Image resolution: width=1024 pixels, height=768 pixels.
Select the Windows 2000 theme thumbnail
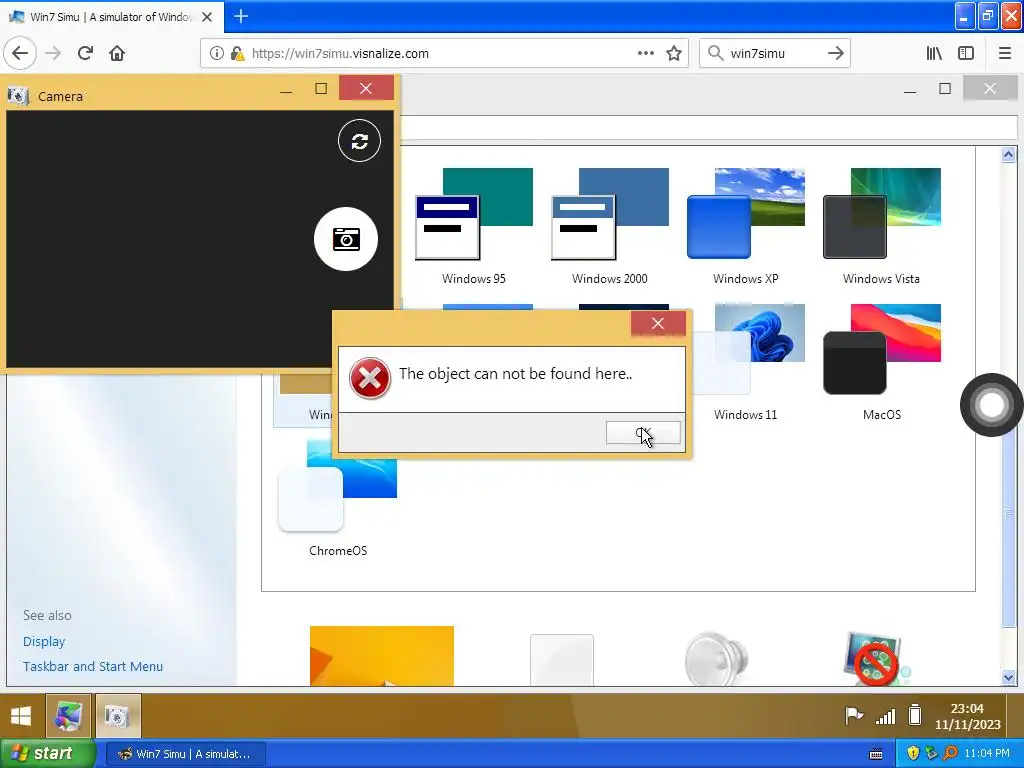pyautogui.click(x=610, y=226)
